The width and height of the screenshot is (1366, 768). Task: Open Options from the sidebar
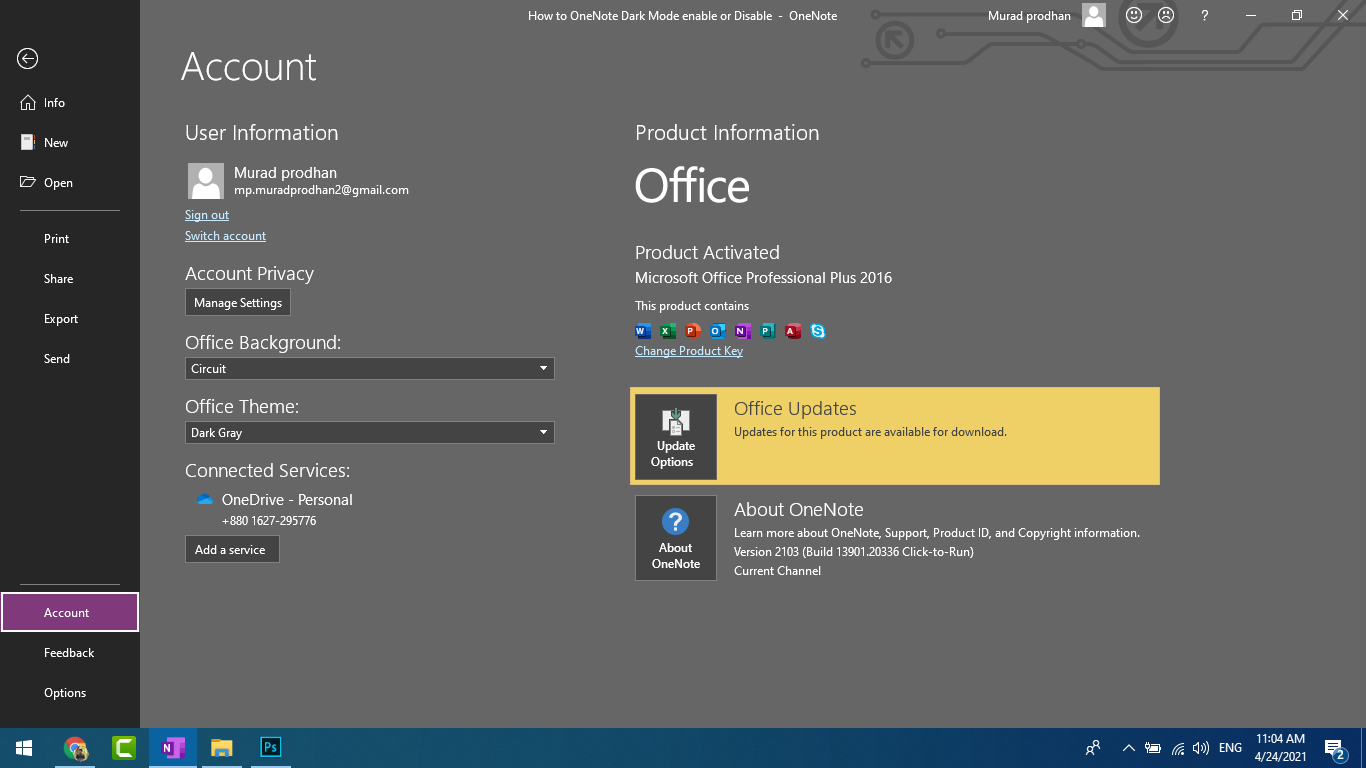coord(65,693)
